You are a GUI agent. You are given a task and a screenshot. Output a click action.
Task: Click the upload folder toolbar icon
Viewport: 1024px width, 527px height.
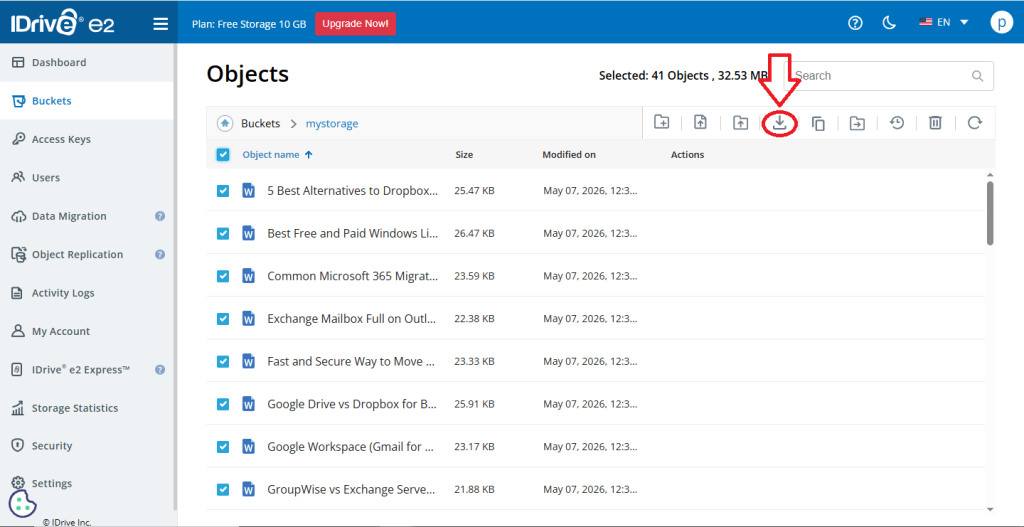point(740,123)
